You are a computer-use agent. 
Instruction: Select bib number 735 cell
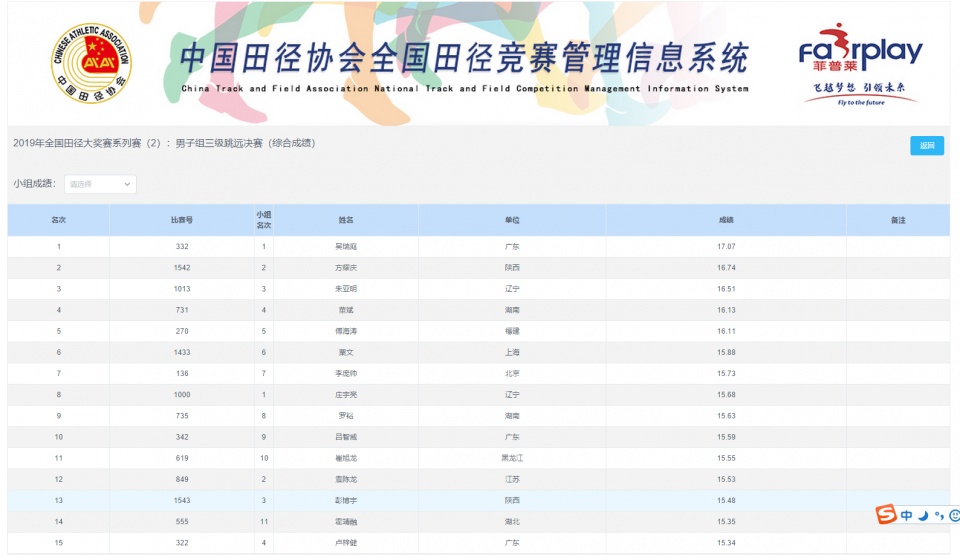click(182, 415)
